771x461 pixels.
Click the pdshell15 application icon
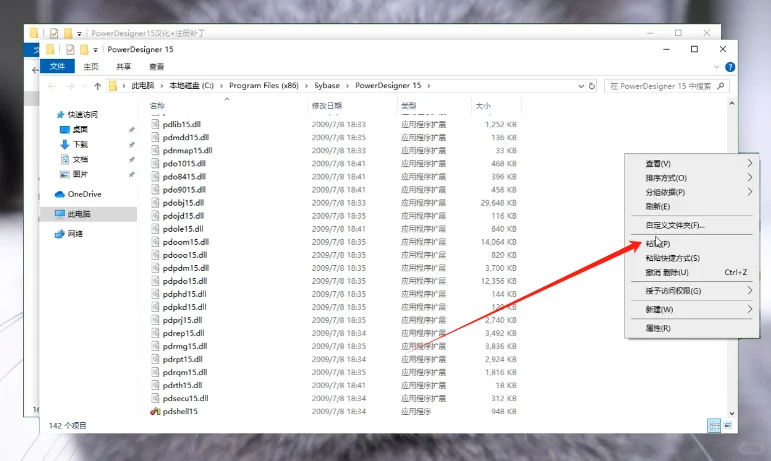click(x=155, y=411)
